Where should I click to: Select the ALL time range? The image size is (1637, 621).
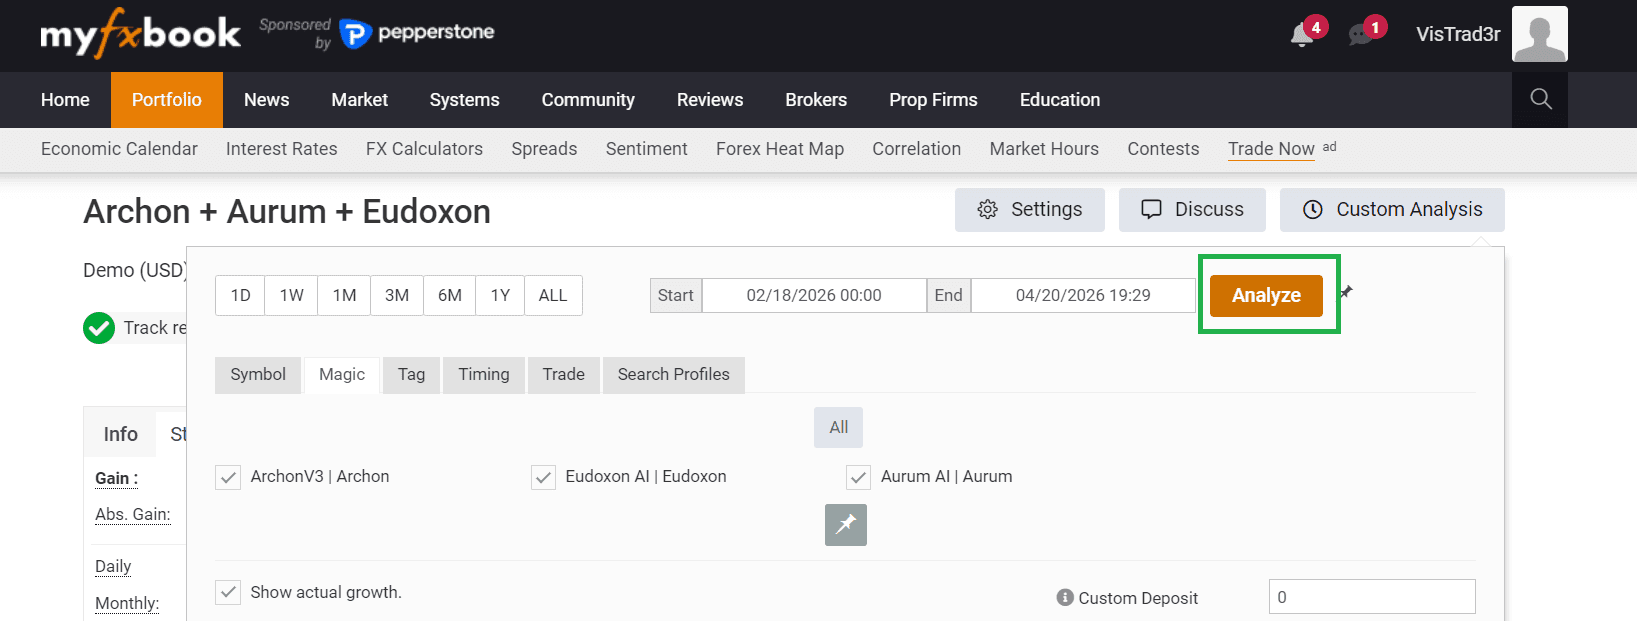click(x=553, y=295)
